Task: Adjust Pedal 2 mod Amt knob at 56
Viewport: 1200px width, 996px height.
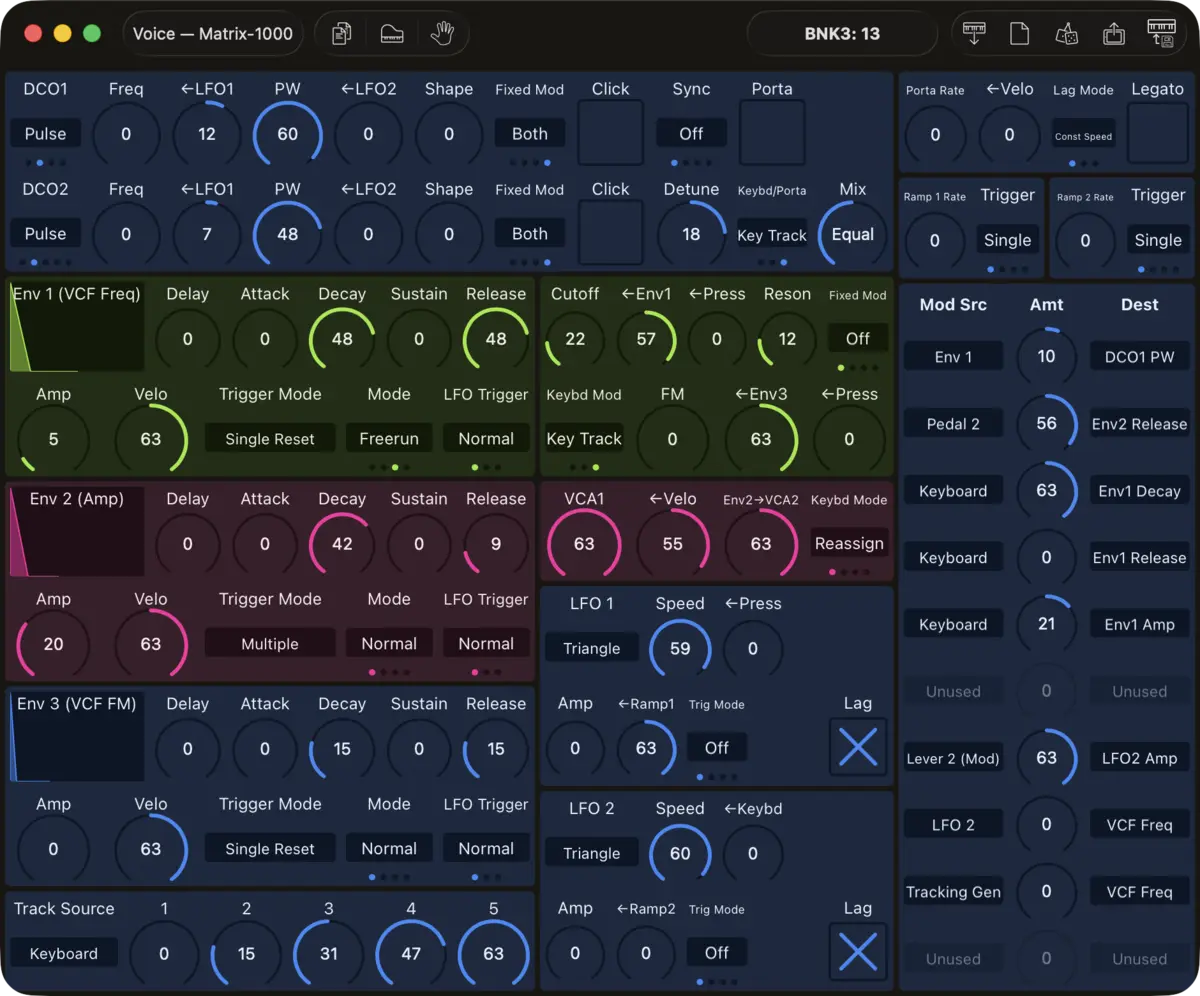Action: pyautogui.click(x=1046, y=424)
